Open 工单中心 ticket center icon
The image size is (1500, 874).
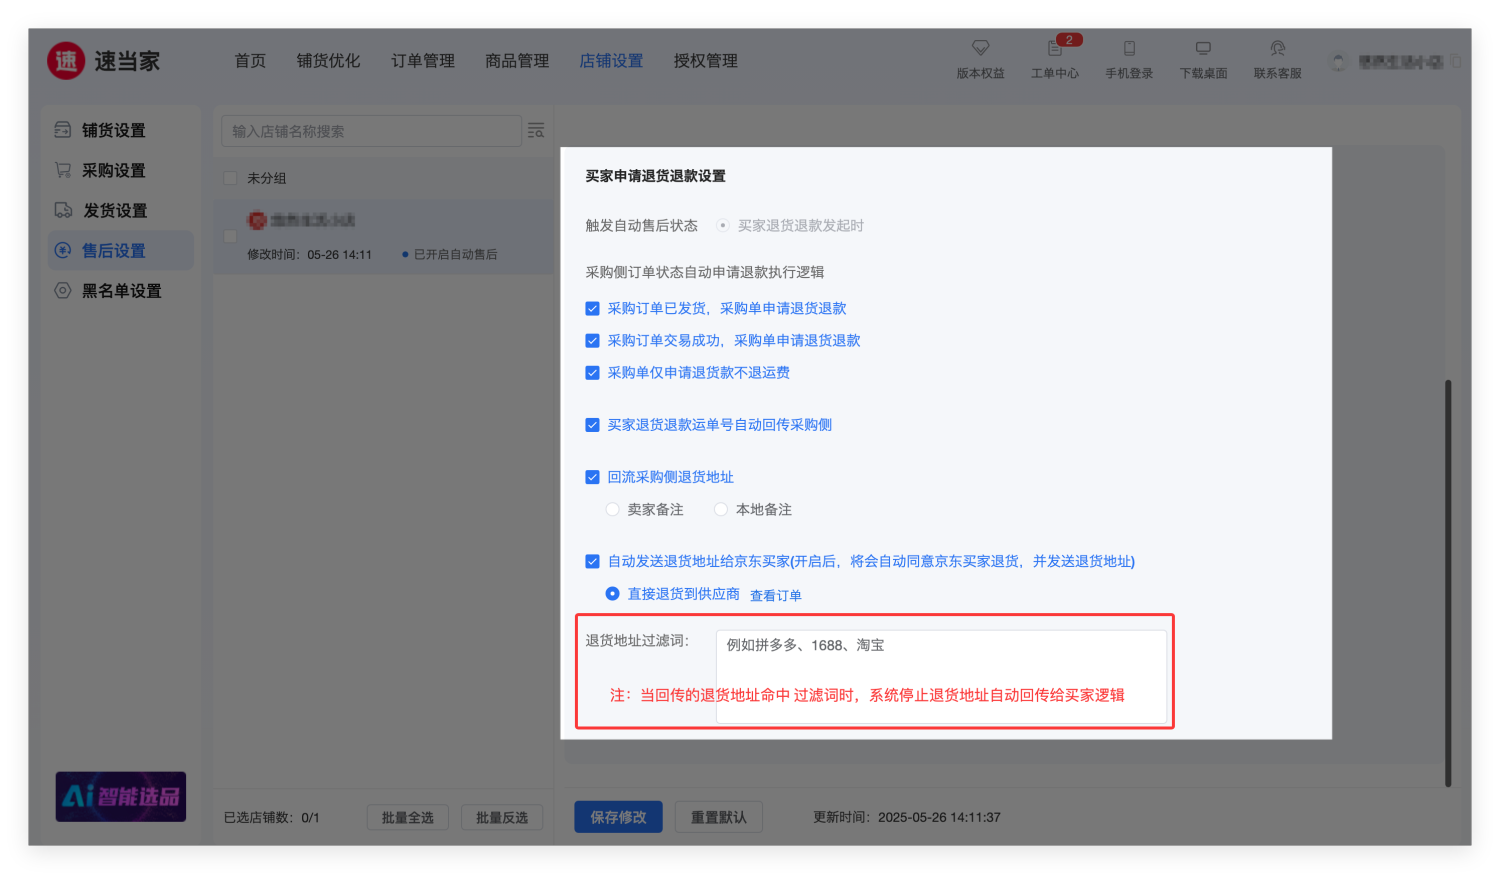[1054, 48]
